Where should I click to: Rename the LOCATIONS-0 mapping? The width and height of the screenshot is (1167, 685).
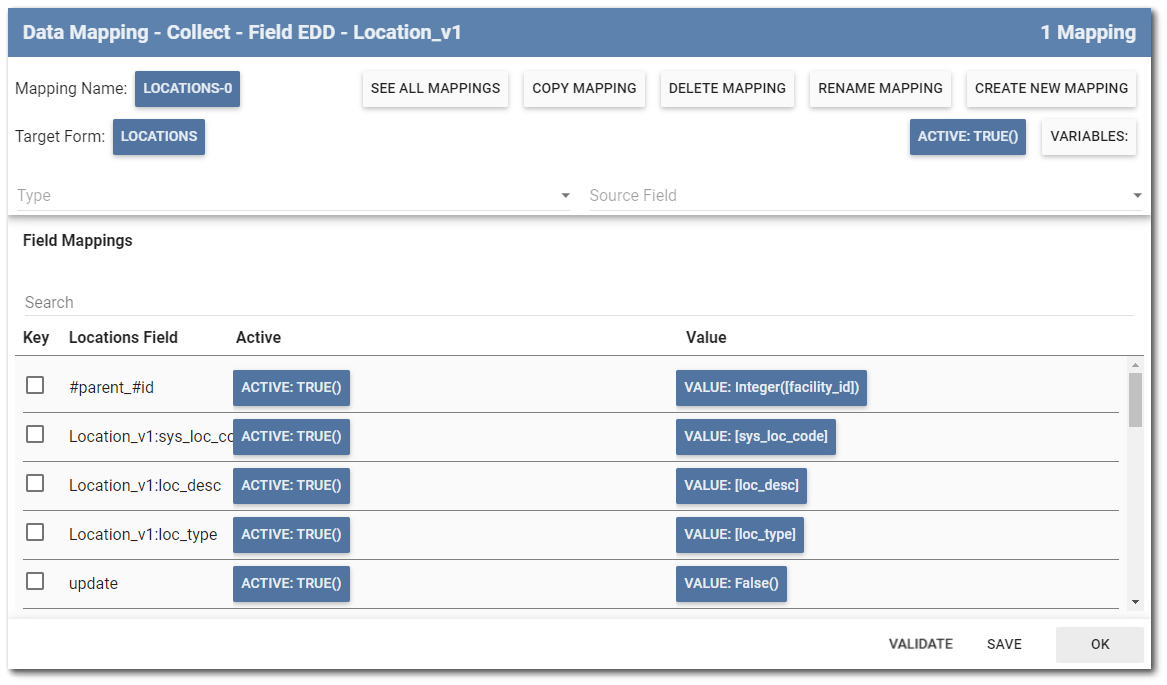click(x=880, y=88)
